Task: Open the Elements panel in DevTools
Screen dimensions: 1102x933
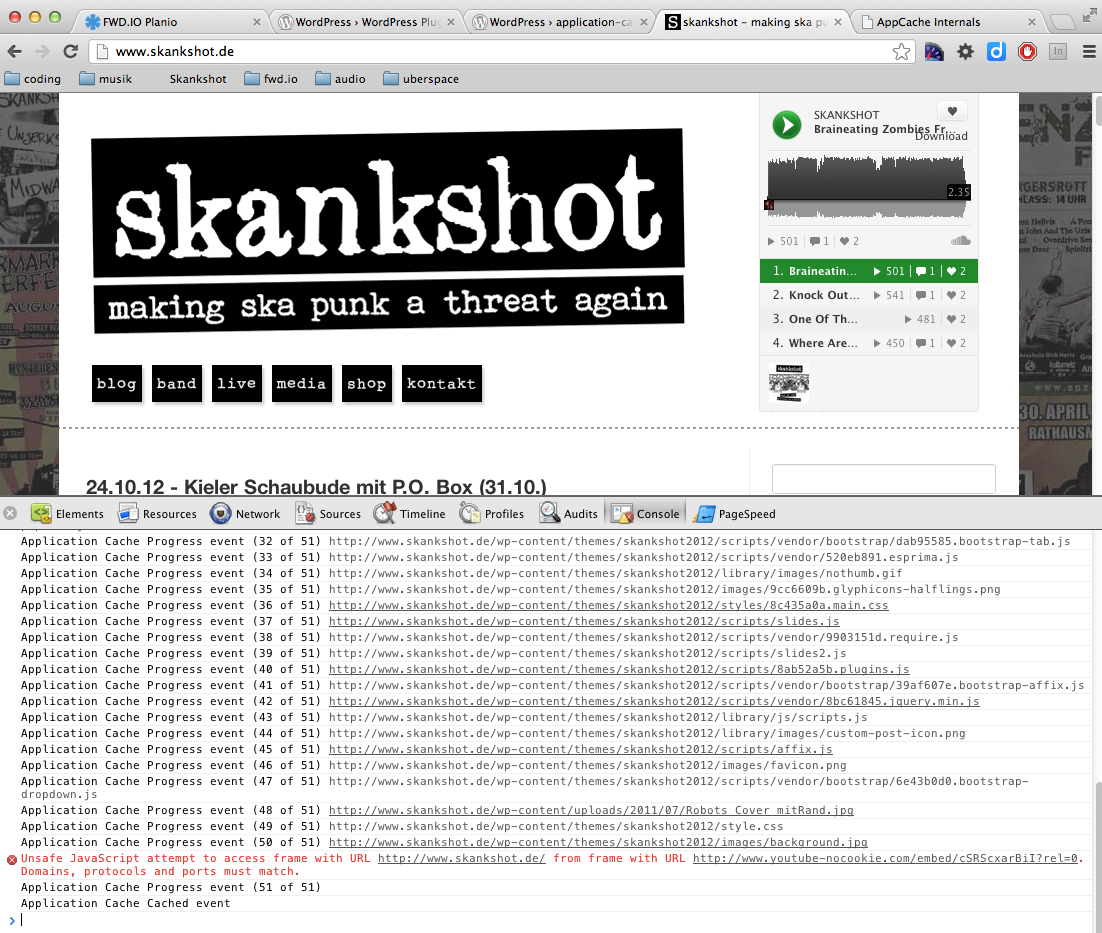Action: click(x=68, y=514)
